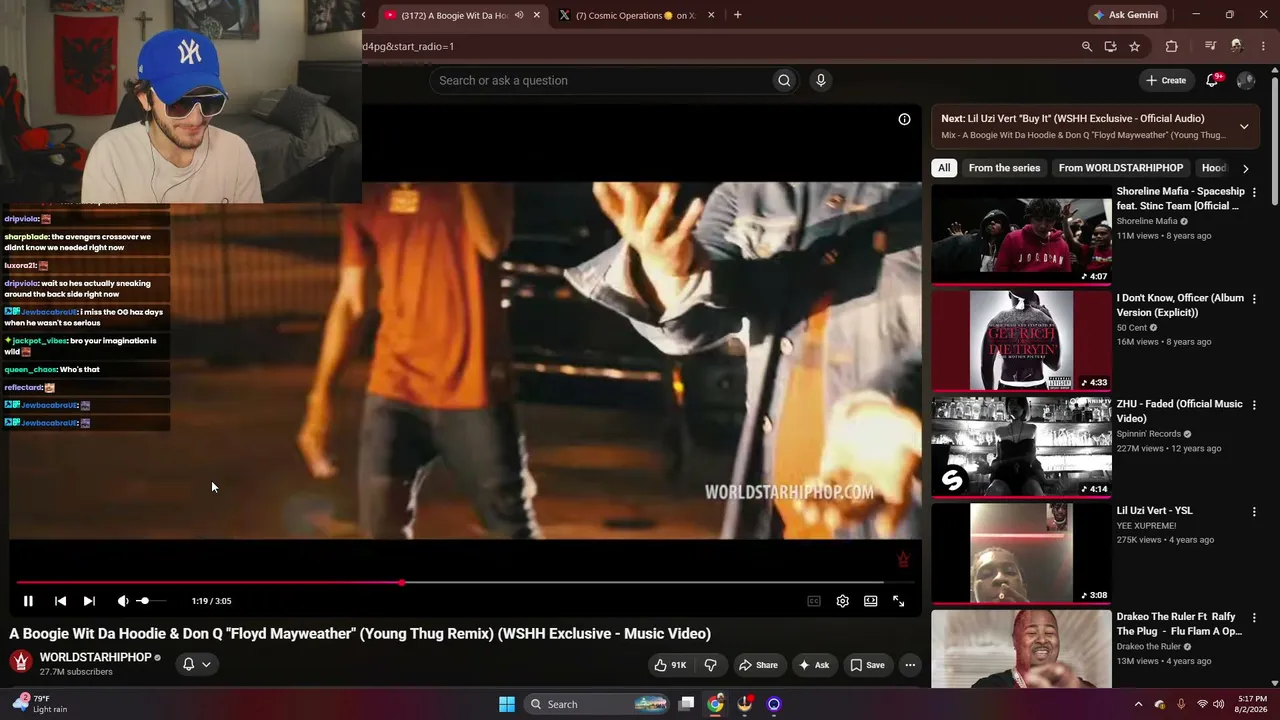The image size is (1280, 720).
Task: Open a new browser tab
Action: (738, 15)
